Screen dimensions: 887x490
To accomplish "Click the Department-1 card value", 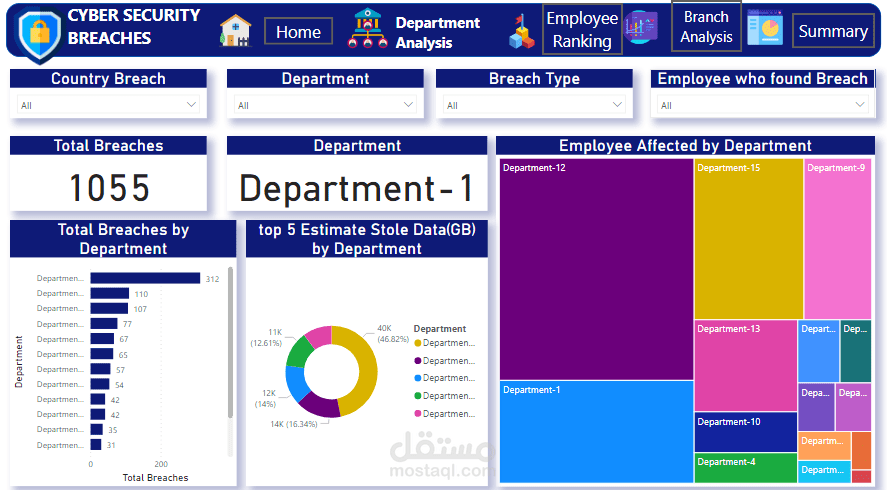I will tap(356, 188).
